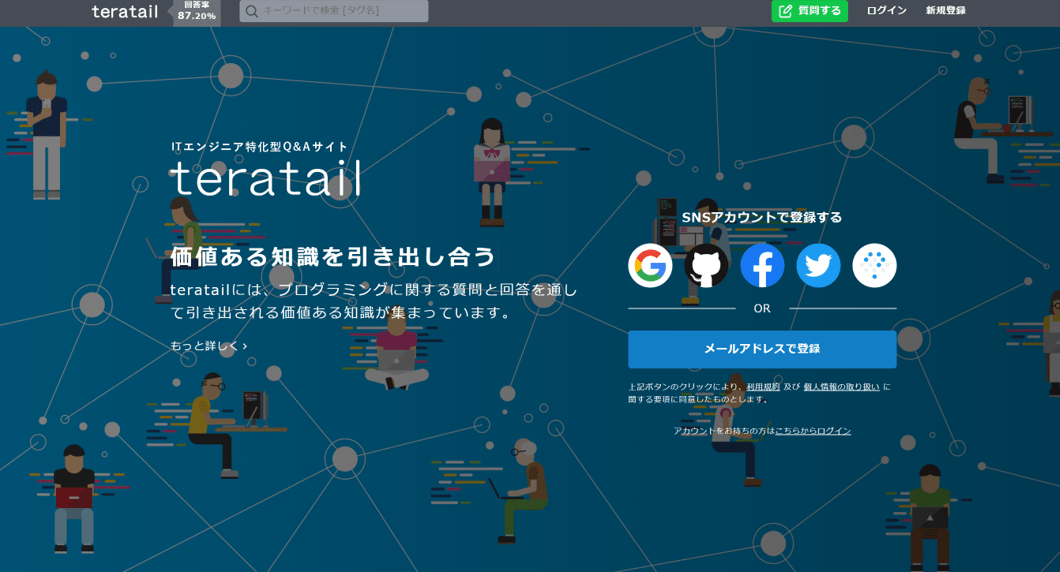
Task: Sign up with the dotted-pattern SNS icon
Action: tap(874, 266)
